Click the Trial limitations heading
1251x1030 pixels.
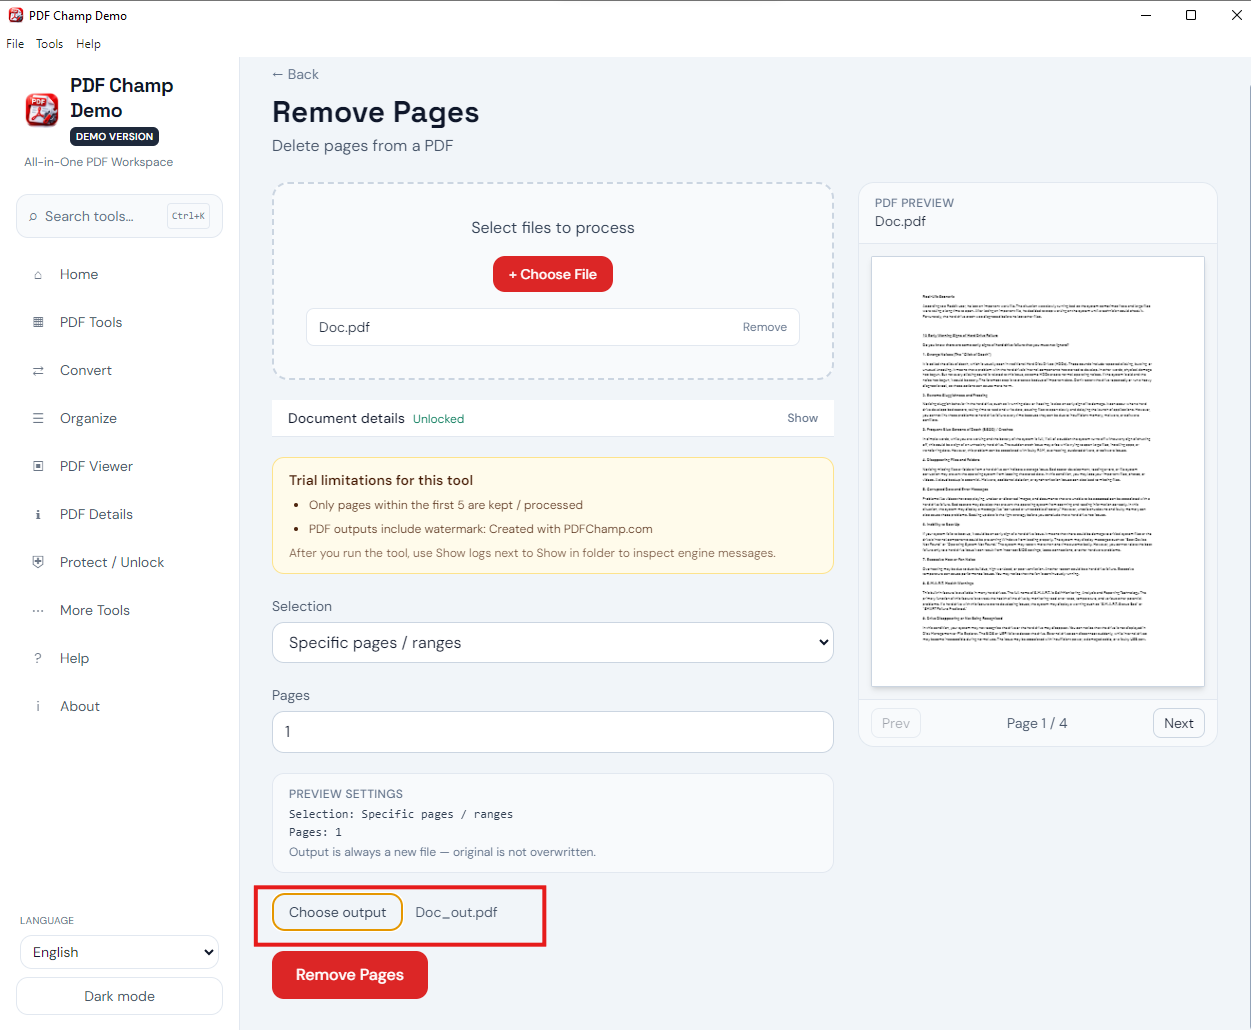(381, 480)
